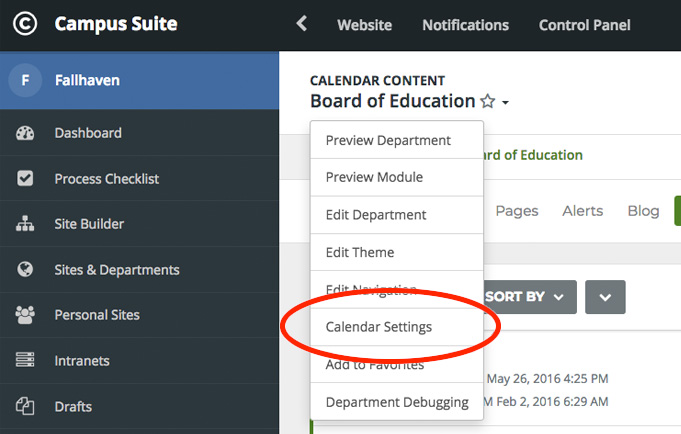Open the SORT BY dropdown
This screenshot has width=681, height=434.
pos(529,297)
